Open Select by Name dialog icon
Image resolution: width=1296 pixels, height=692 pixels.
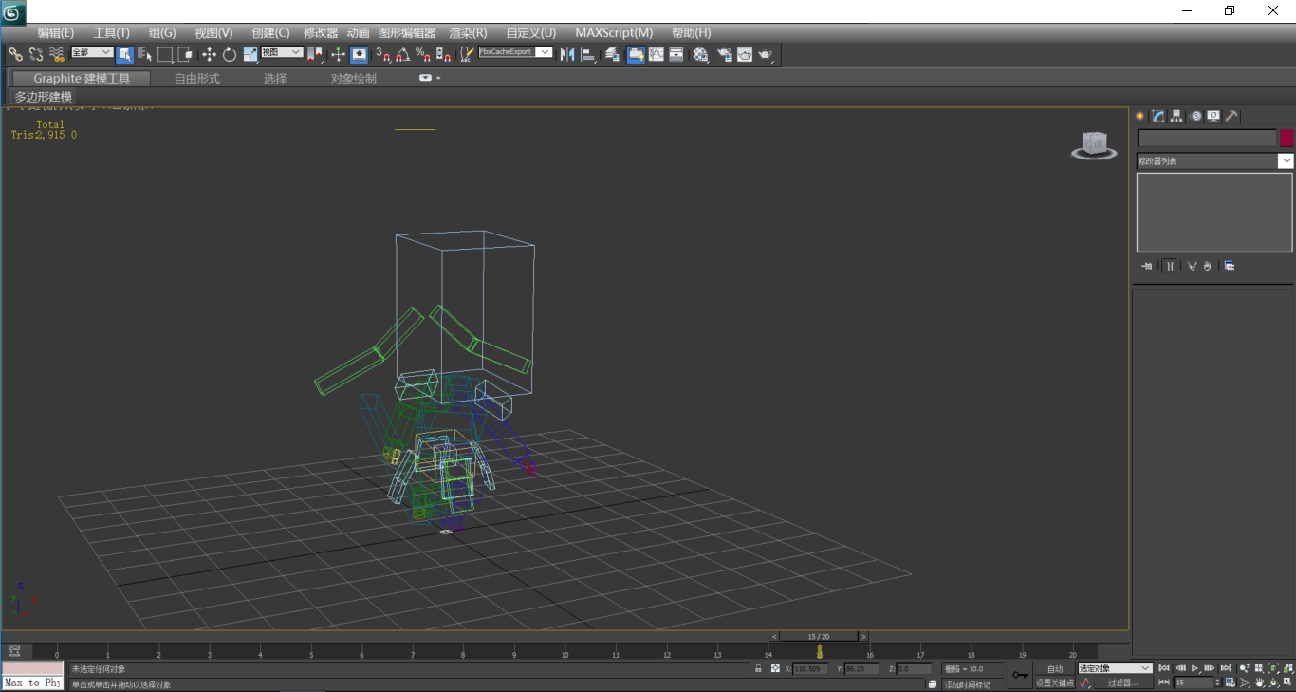[x=145, y=54]
